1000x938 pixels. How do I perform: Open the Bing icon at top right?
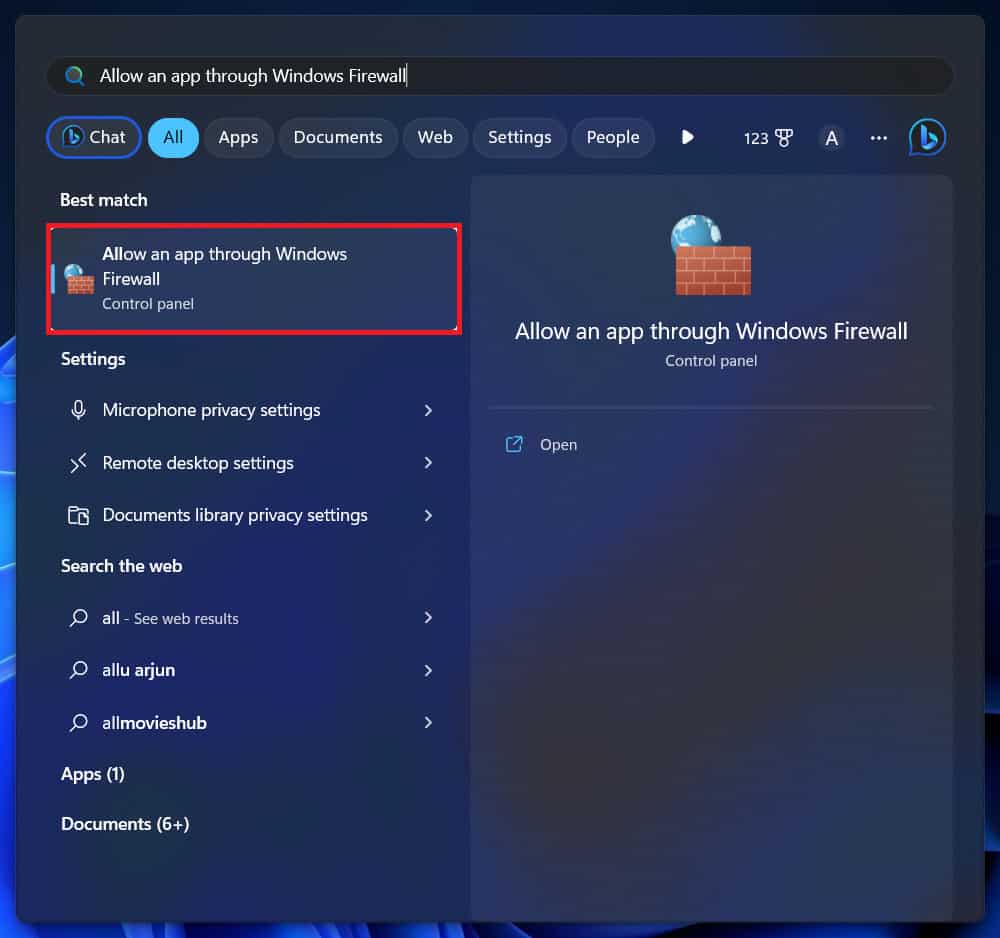tap(927, 137)
